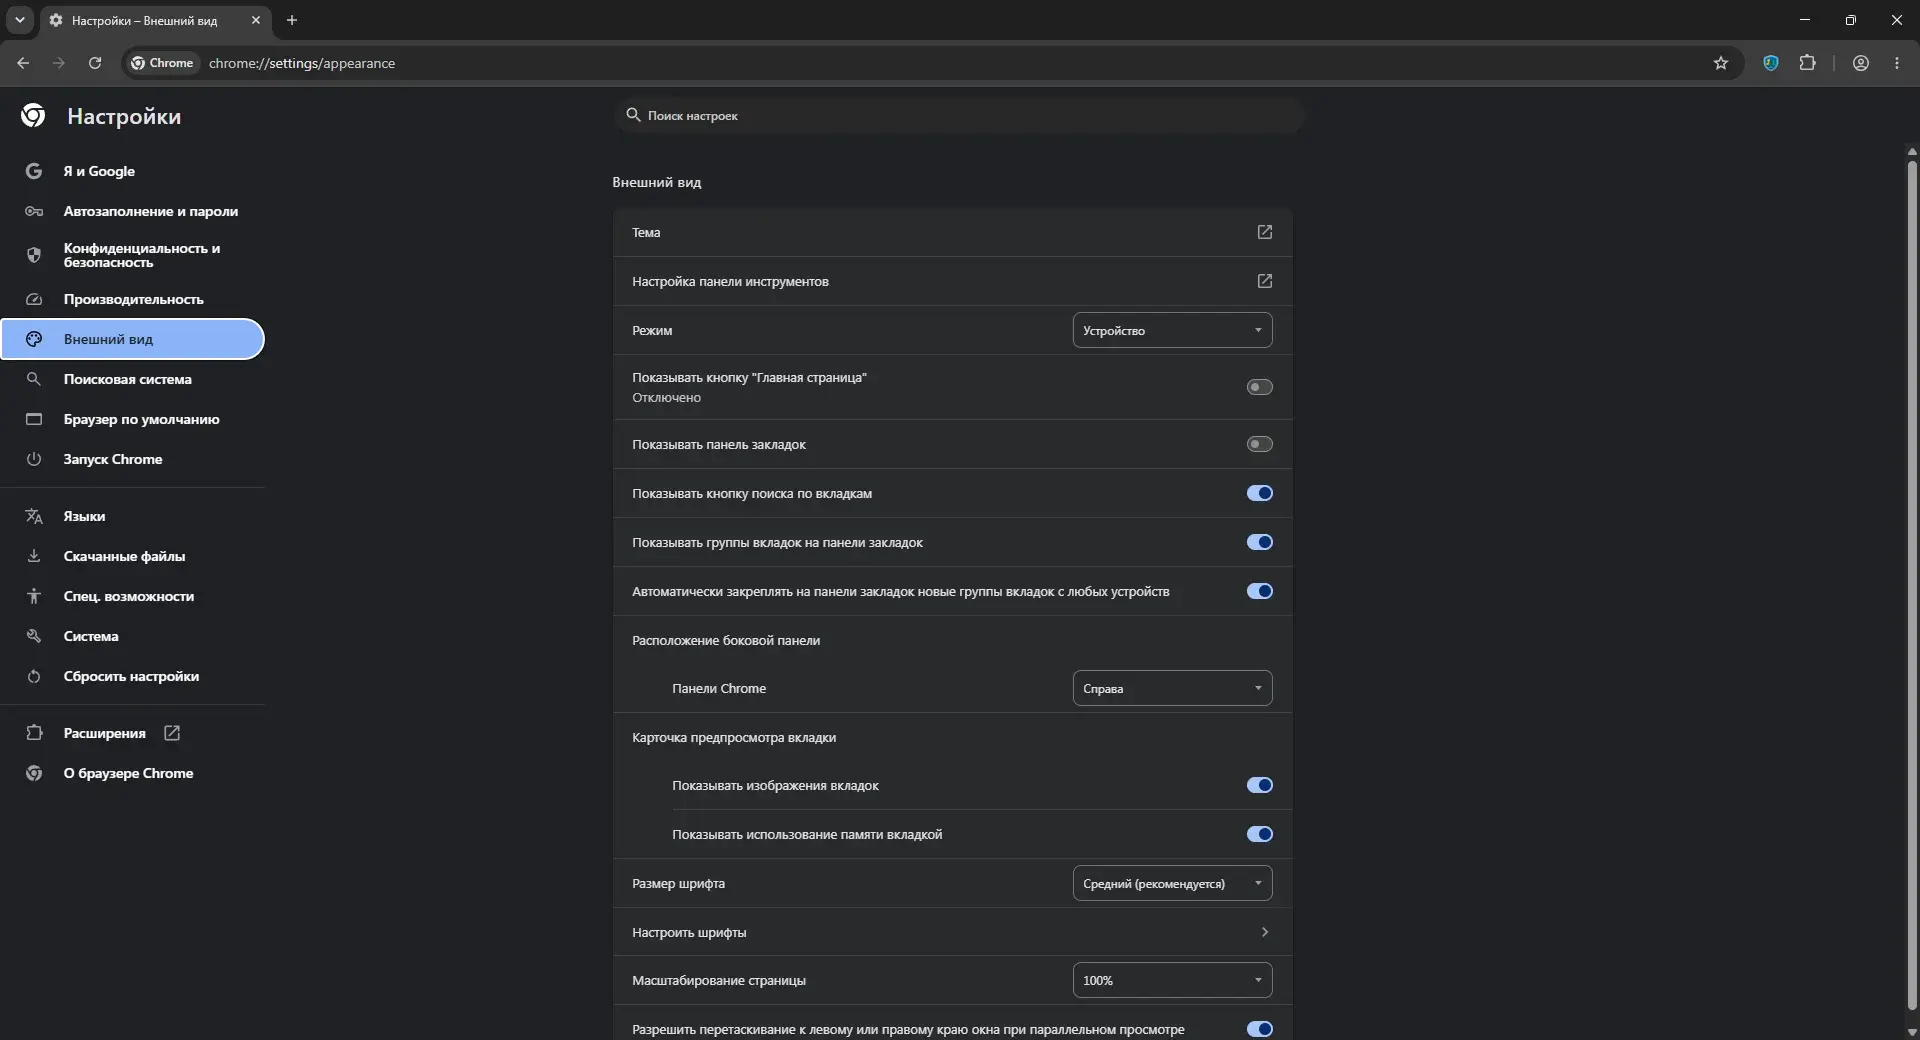Click the power icon for Запуск Chrome
This screenshot has width=1920, height=1040.
pos(34,459)
